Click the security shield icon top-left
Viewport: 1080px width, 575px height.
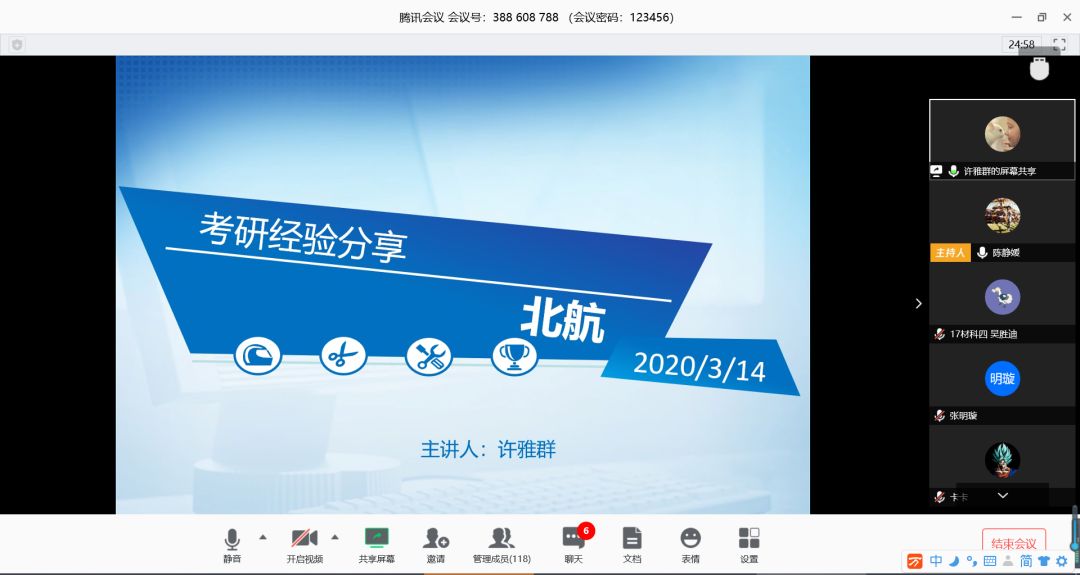(17, 45)
